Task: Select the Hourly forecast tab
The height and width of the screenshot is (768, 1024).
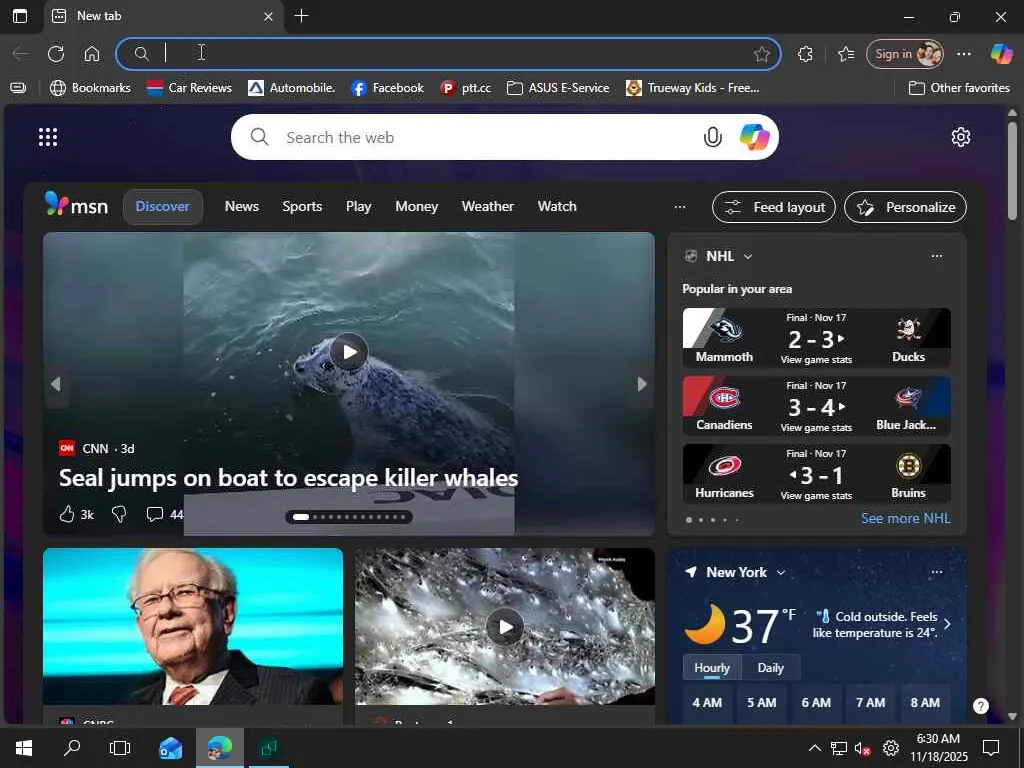Action: point(712,667)
